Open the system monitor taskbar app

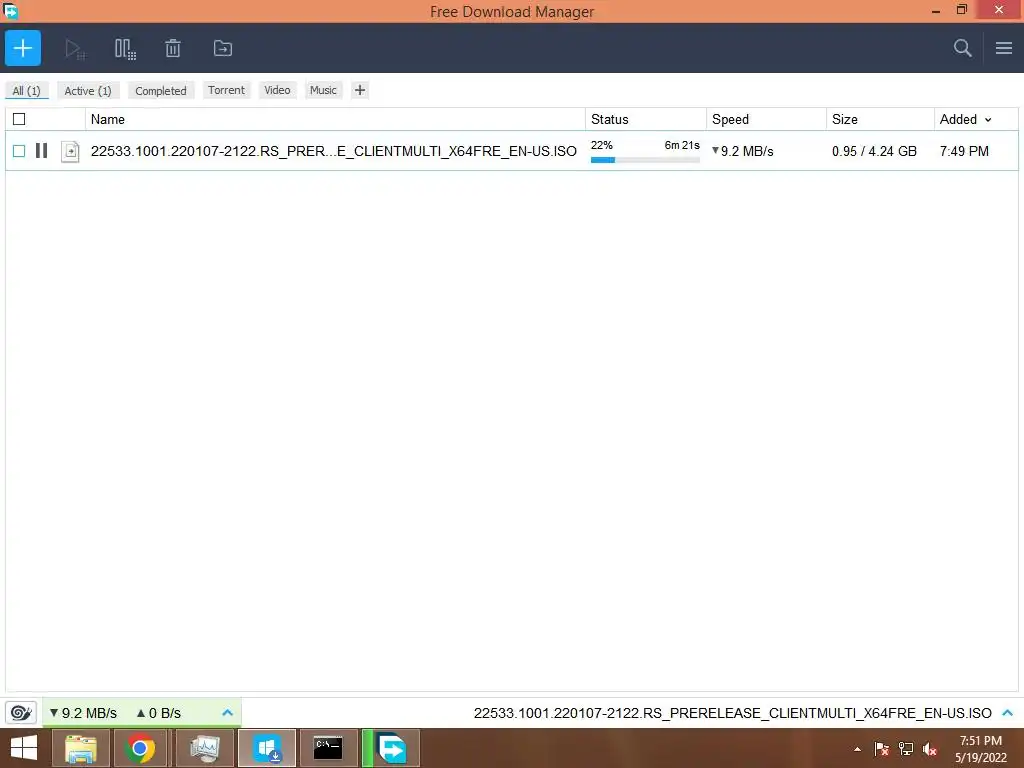point(204,749)
